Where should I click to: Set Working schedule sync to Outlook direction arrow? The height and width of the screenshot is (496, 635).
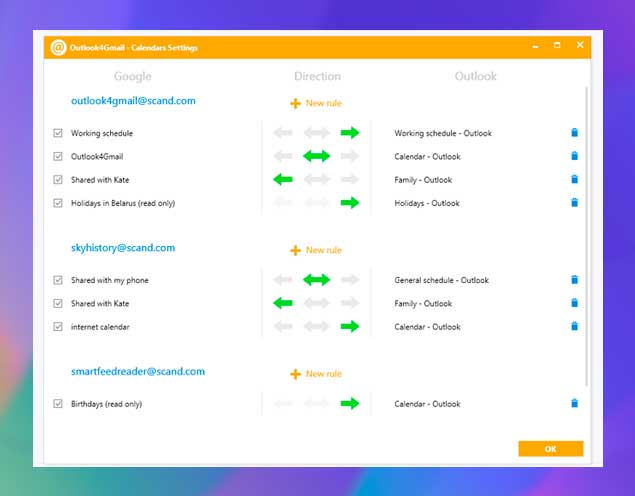pos(349,132)
